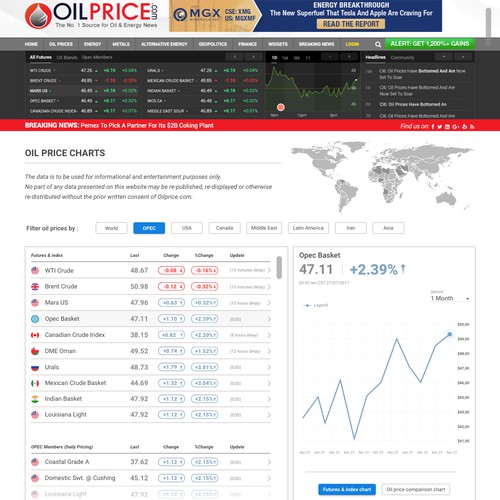
Task: Click the Oman flag beside DME Oman
Action: [x=35, y=351]
